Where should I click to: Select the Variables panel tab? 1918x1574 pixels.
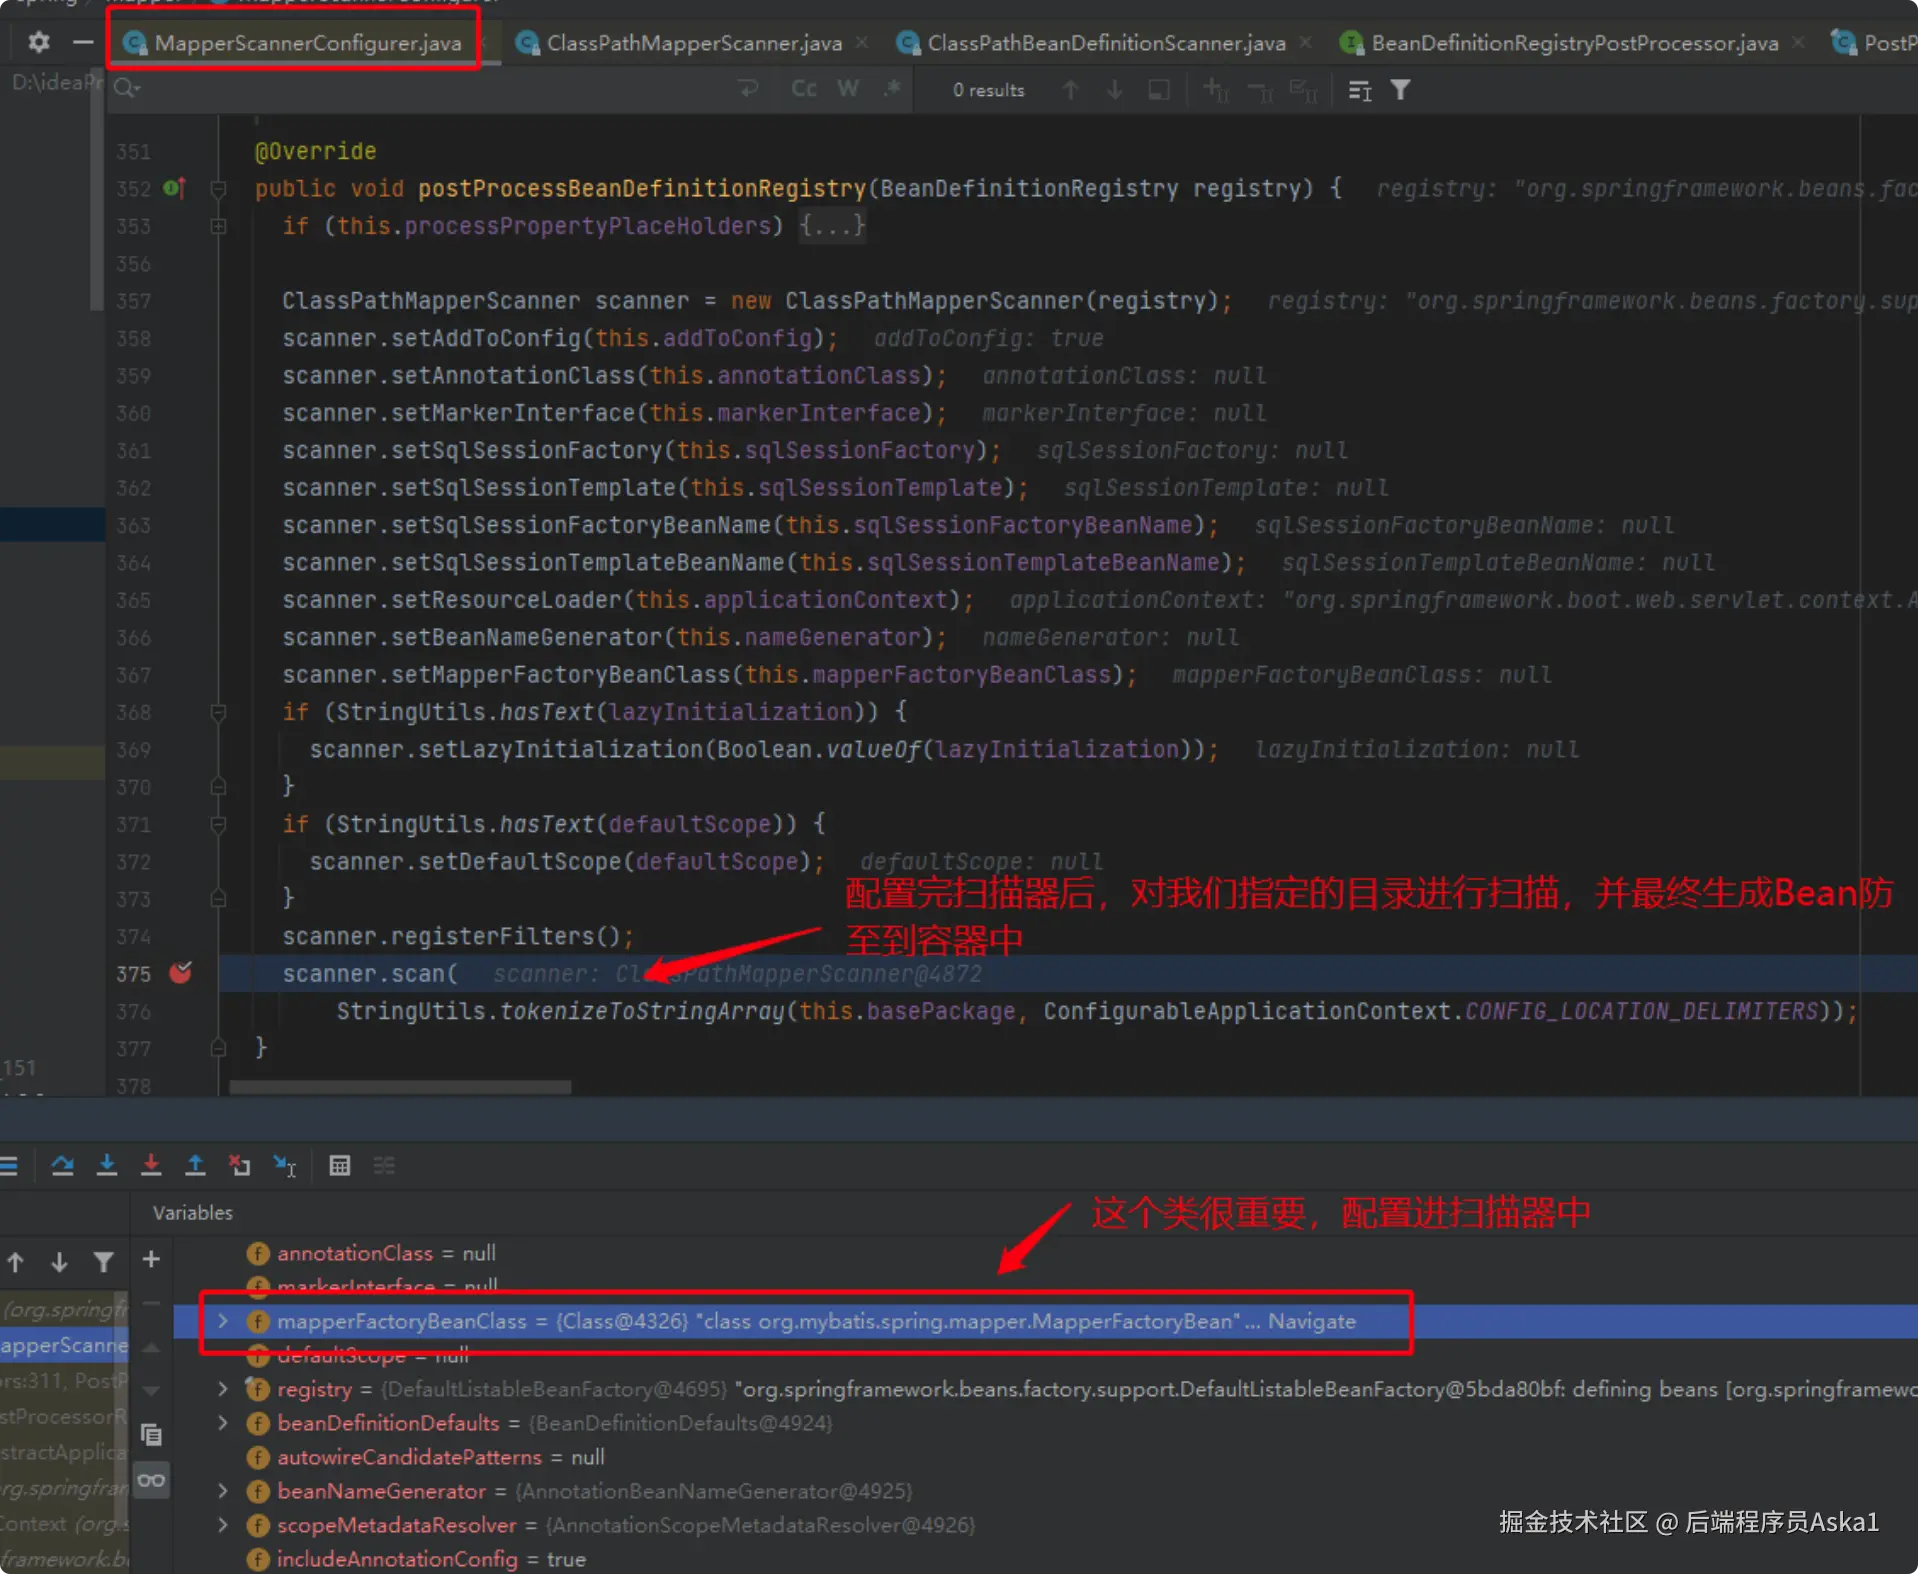[192, 1212]
